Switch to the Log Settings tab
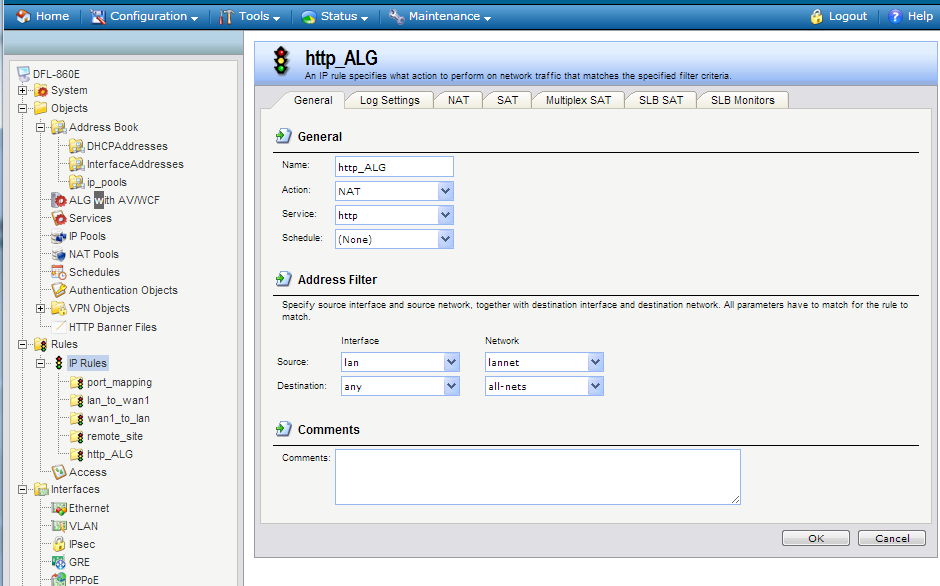Screen dimensions: 940x586 point(389,100)
